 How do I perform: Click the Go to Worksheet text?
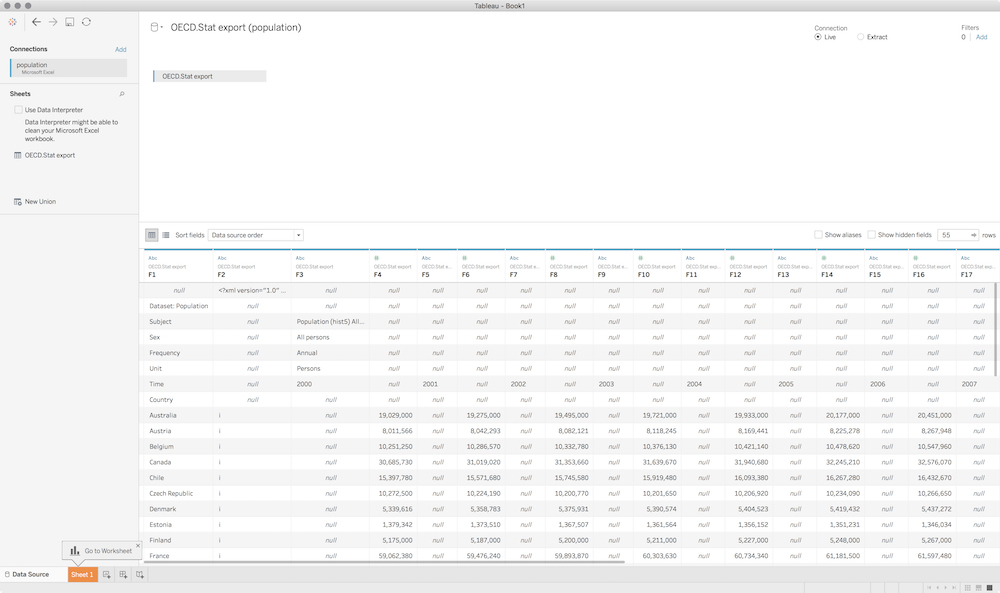coord(108,551)
